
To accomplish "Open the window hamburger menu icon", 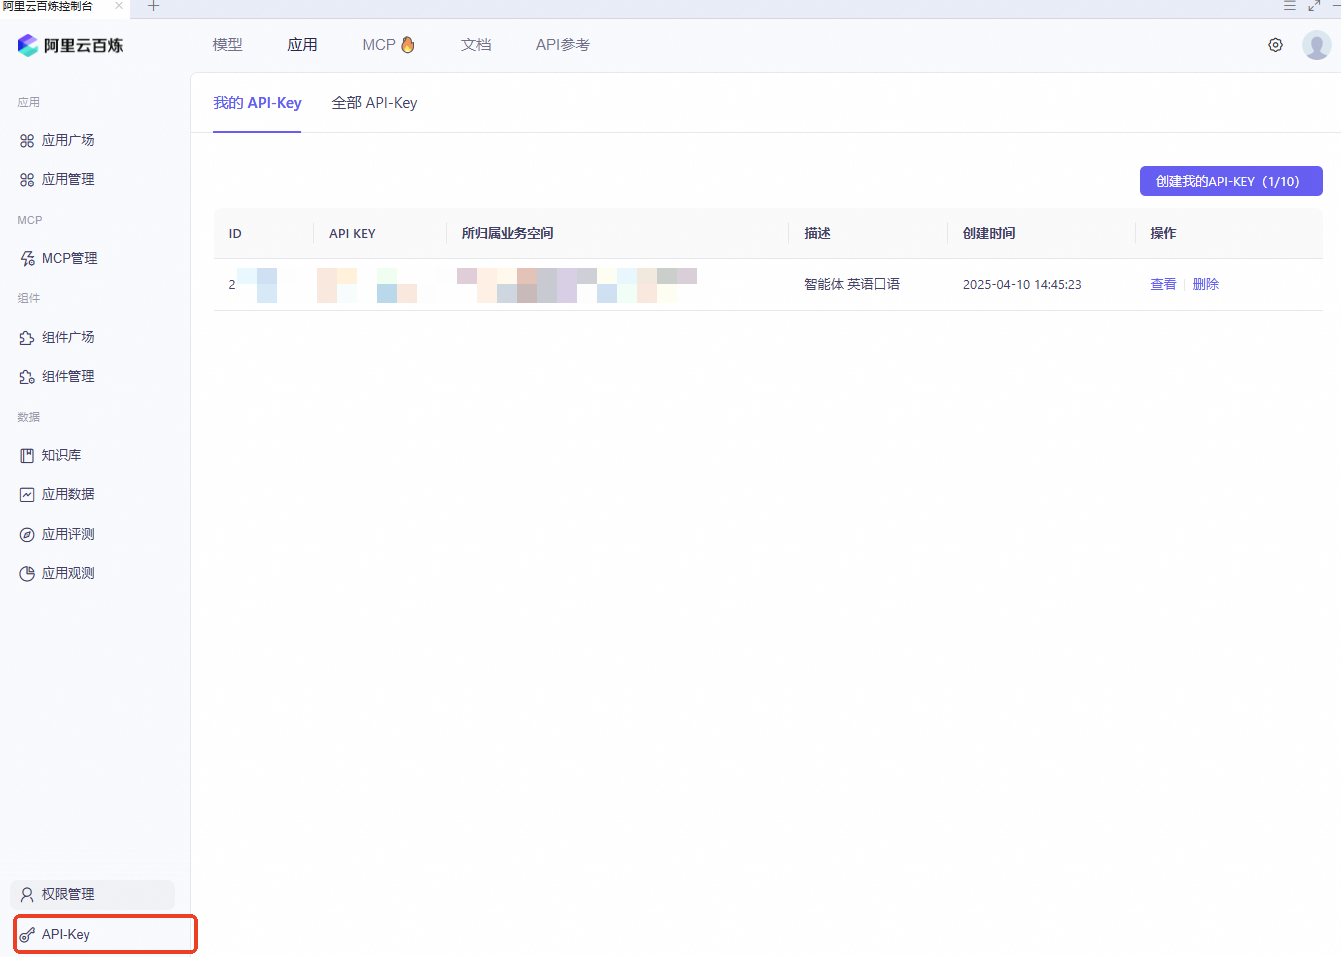I will (1290, 6).
